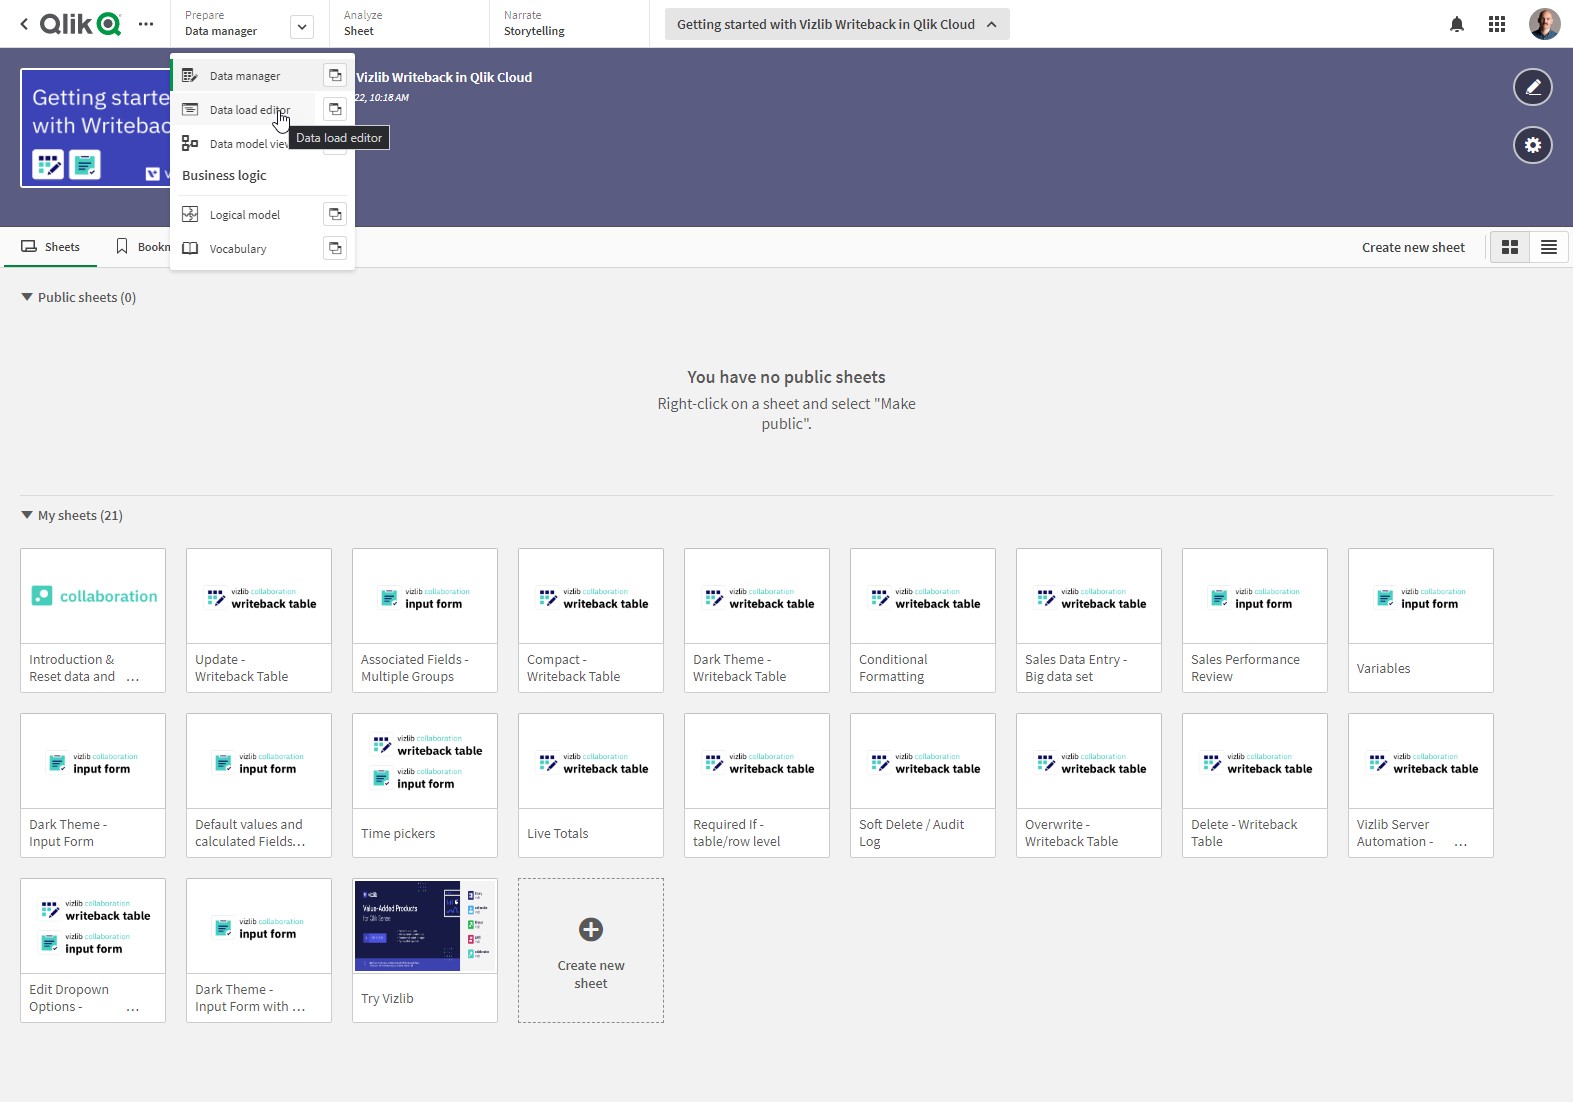Image resolution: width=1573 pixels, height=1102 pixels.
Task: Switch to list view of sheets
Action: 1549,247
